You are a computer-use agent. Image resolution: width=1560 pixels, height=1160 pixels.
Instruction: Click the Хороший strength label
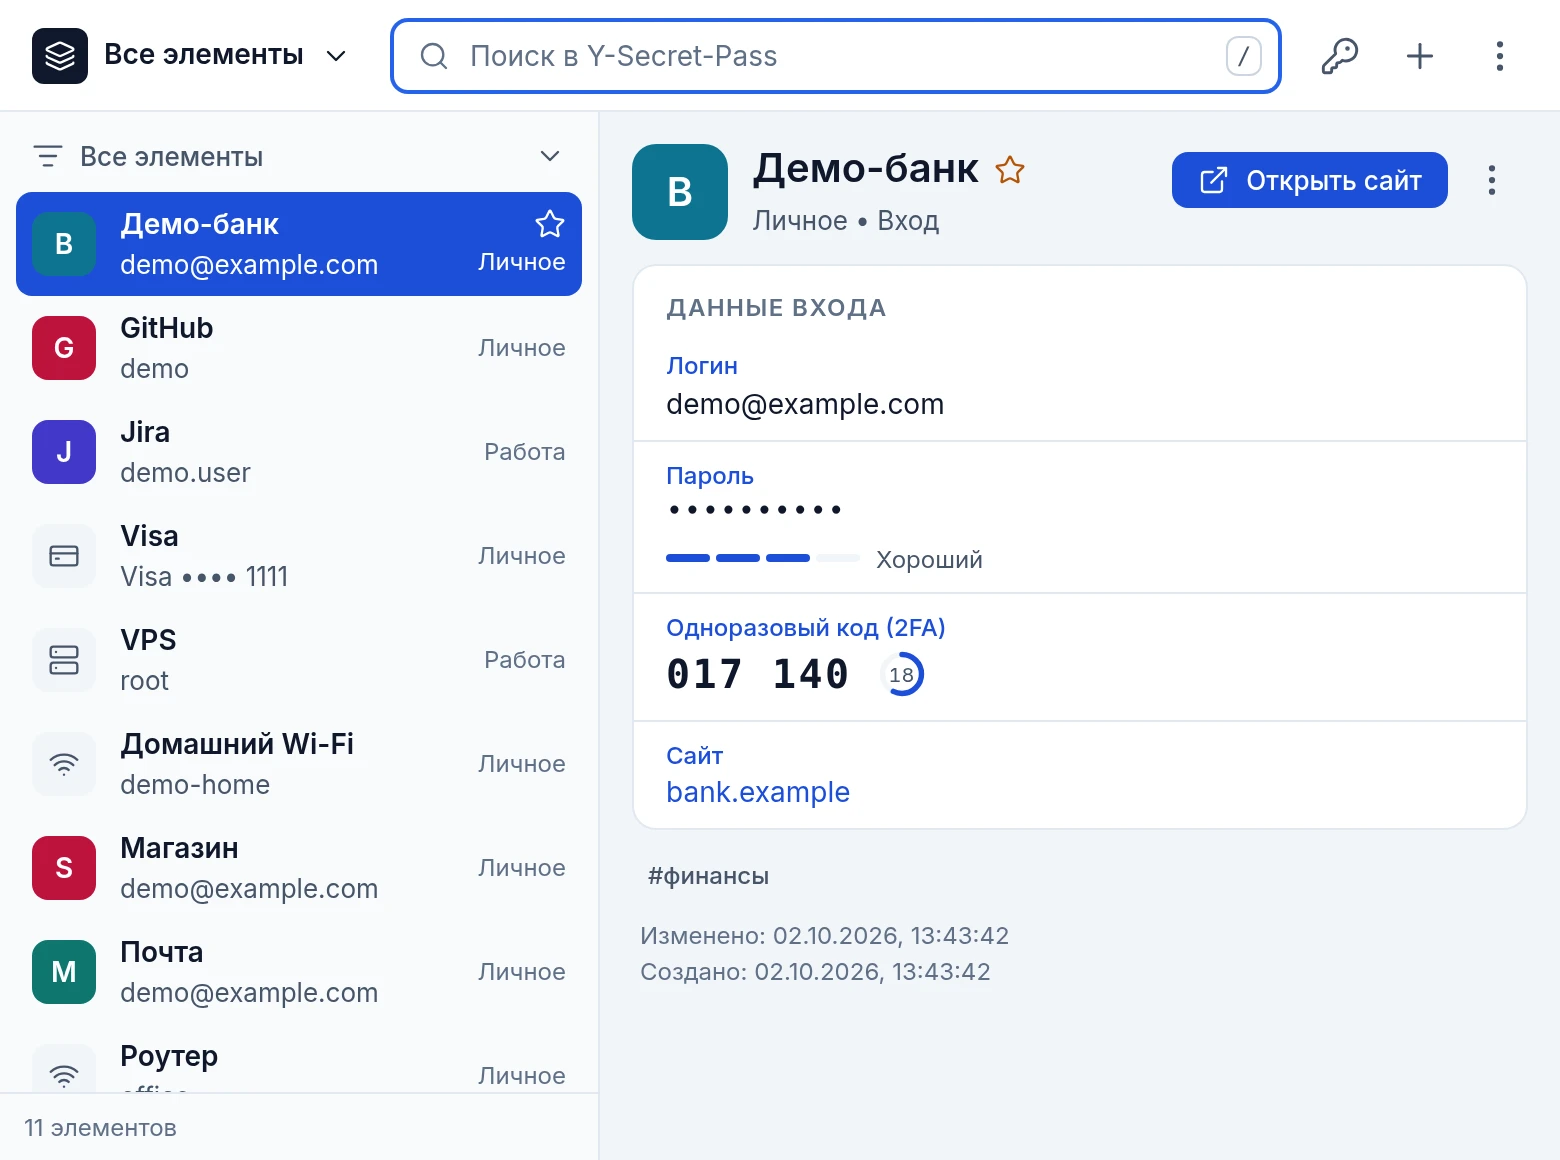point(930,560)
